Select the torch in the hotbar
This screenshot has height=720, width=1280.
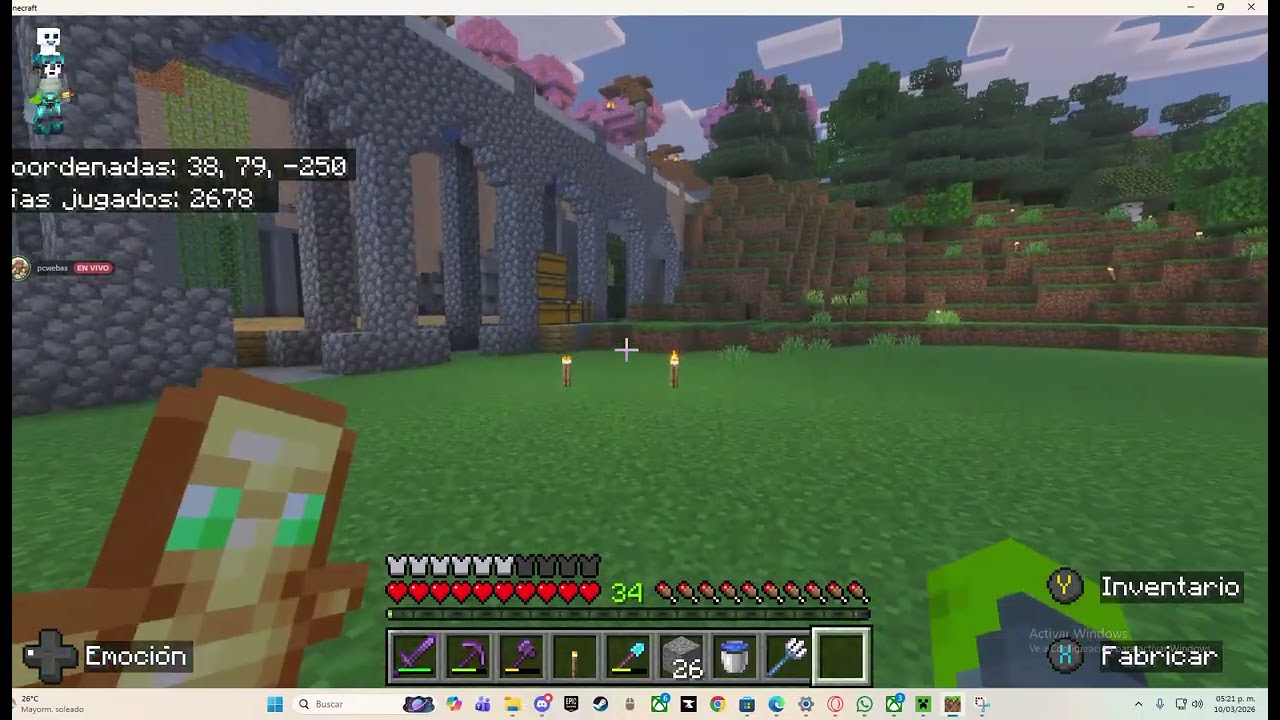coord(575,656)
